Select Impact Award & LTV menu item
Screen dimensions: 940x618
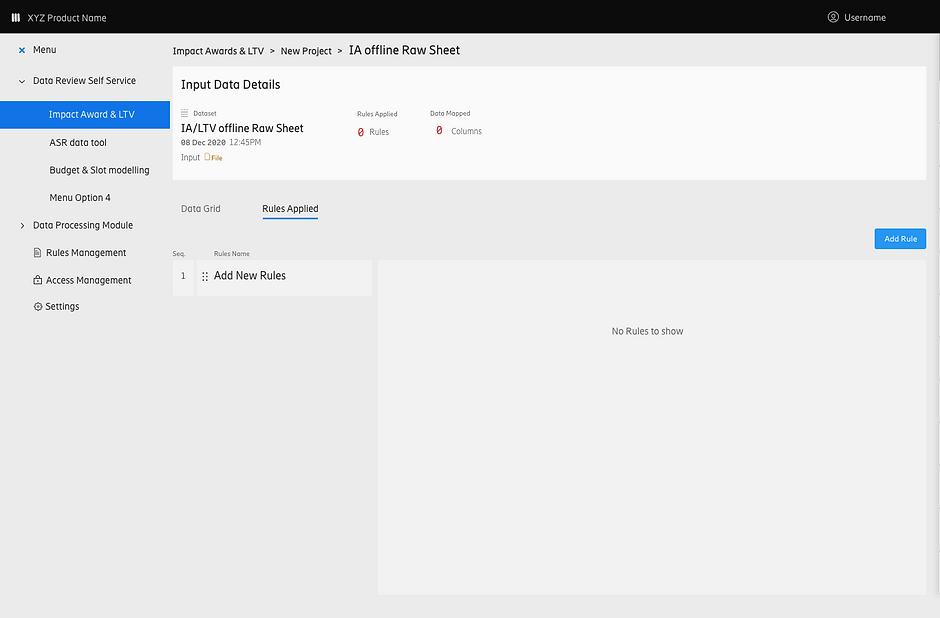tap(85, 114)
